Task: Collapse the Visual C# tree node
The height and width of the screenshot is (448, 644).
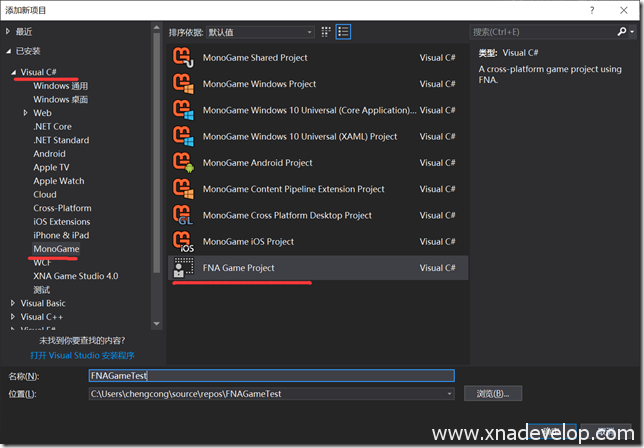Action: [x=13, y=72]
